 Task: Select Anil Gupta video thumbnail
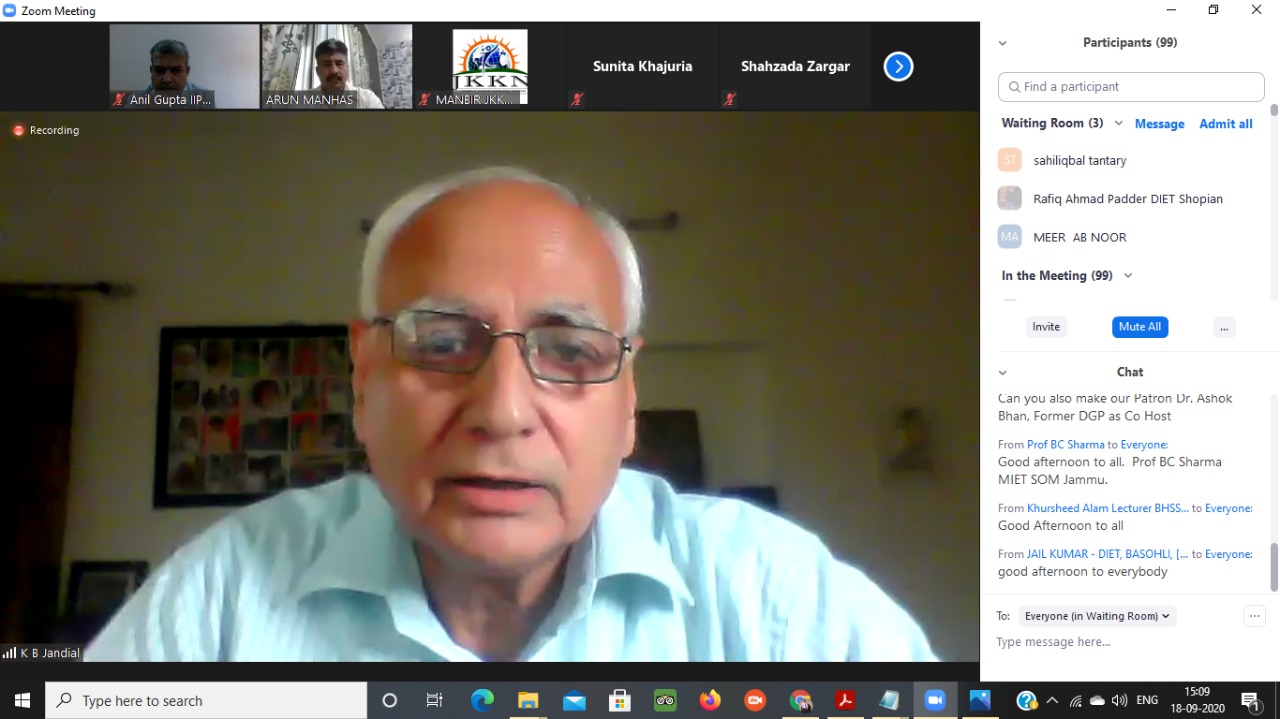[184, 66]
